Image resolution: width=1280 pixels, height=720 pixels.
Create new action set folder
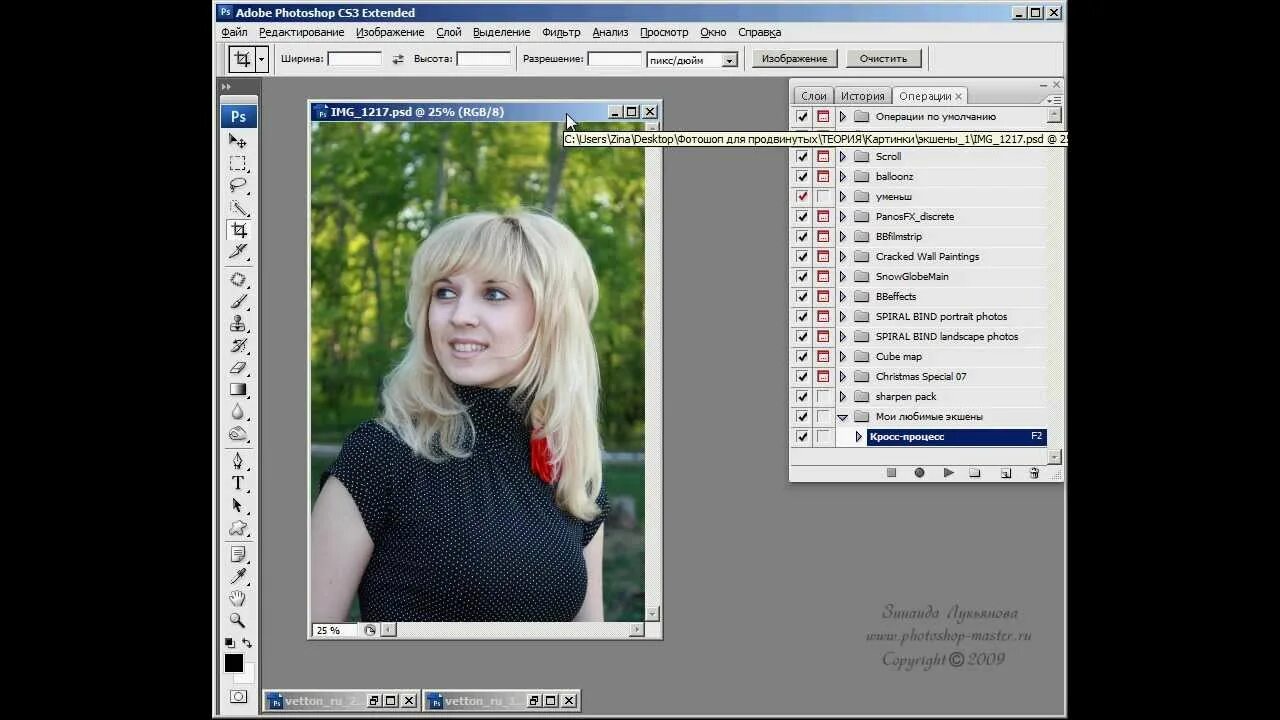click(975, 473)
